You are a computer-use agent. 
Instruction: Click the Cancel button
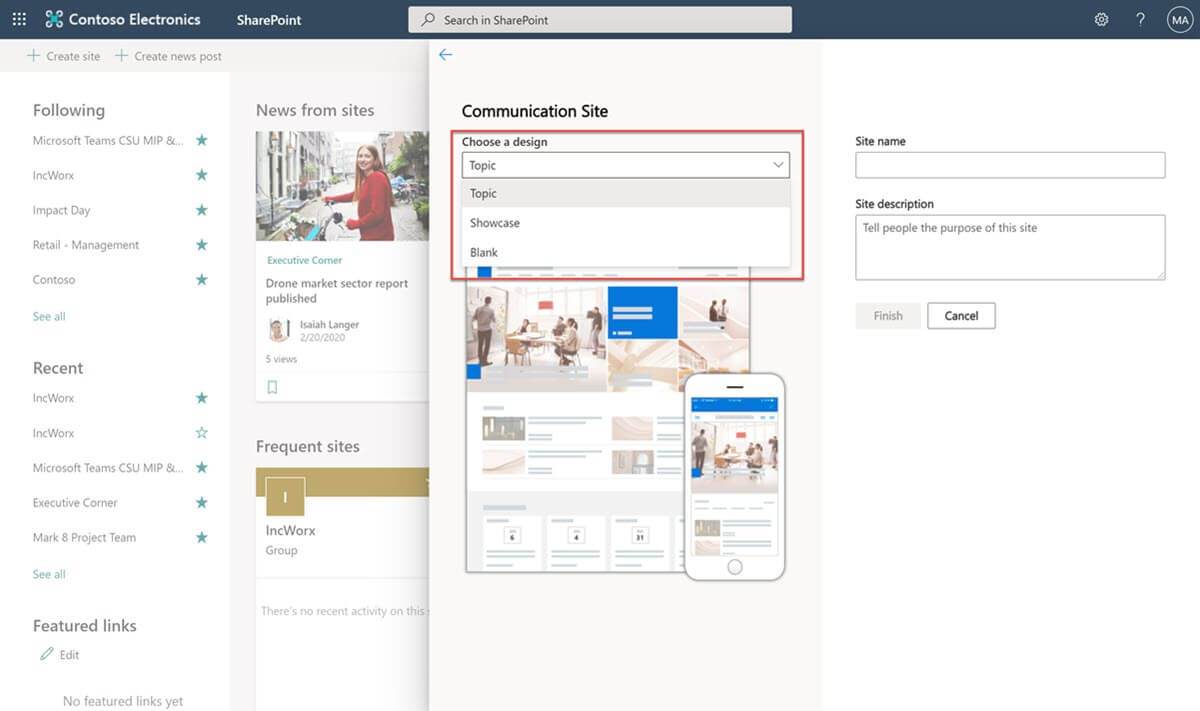[961, 316]
